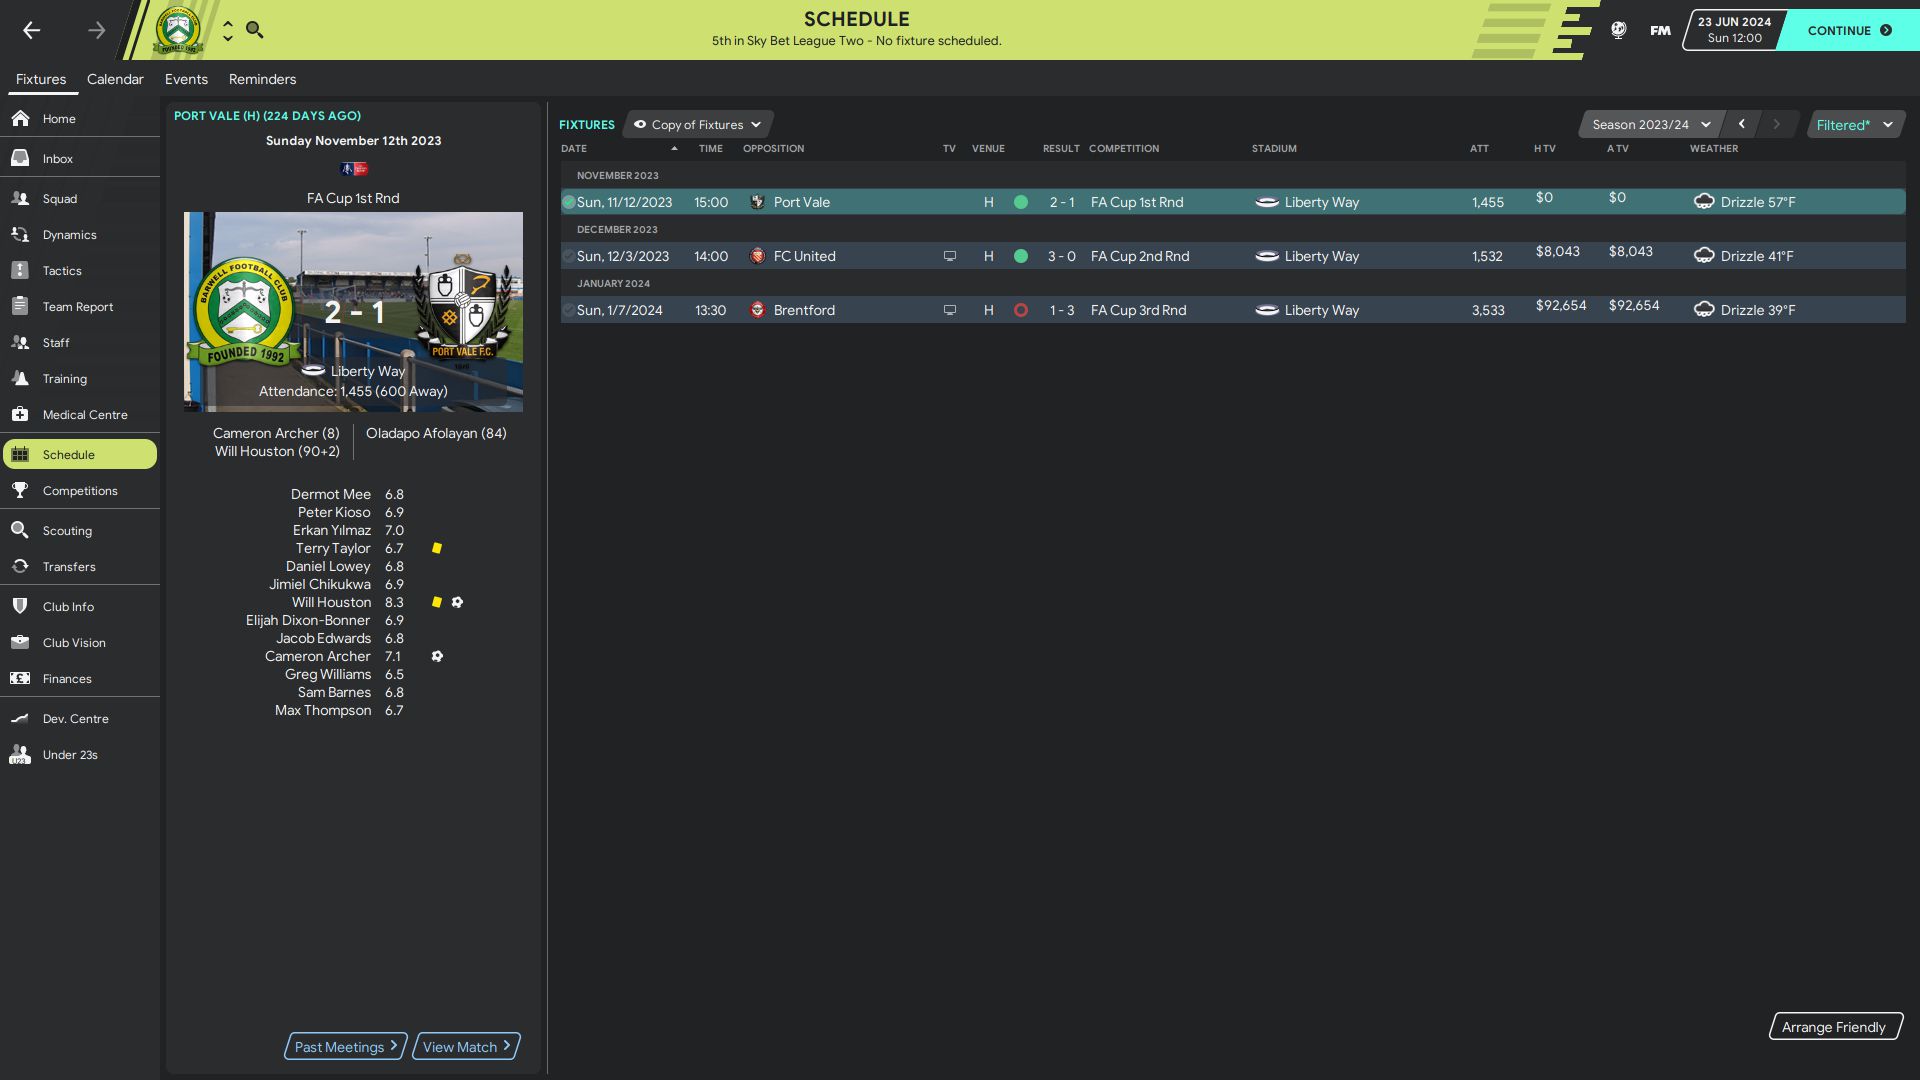Screen dimensions: 1920x1080
Task: Open the club badge menu in header
Action: (x=178, y=30)
